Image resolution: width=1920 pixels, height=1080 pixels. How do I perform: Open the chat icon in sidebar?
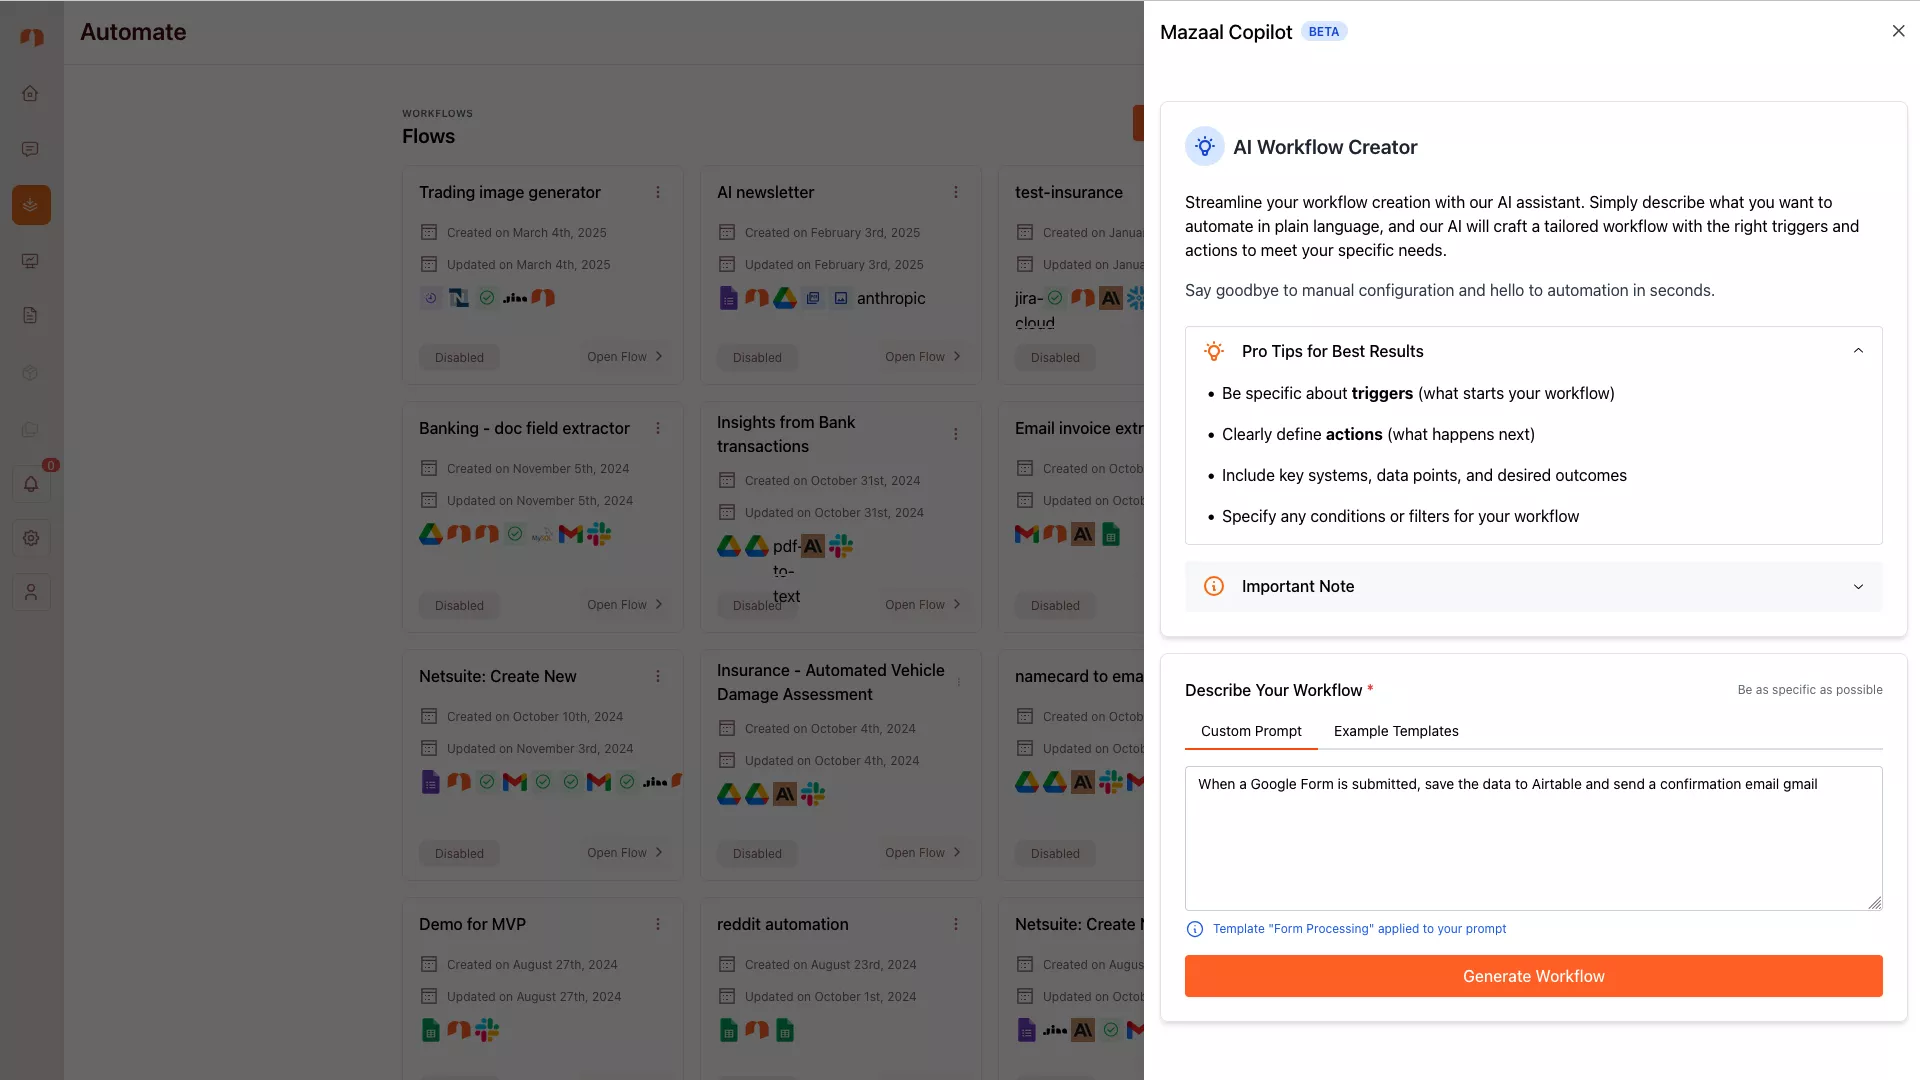point(30,149)
